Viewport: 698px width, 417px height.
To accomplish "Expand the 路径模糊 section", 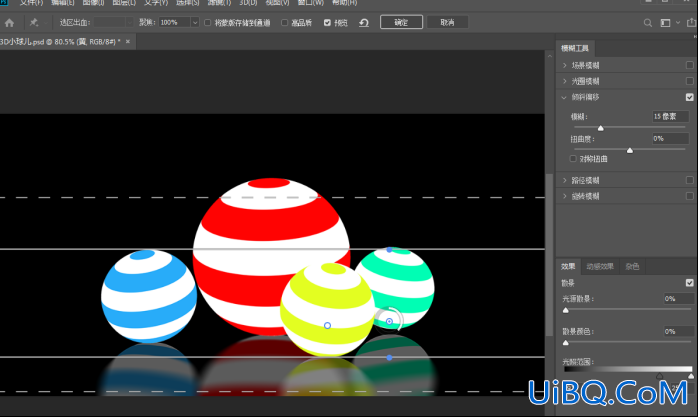I will pyautogui.click(x=564, y=180).
